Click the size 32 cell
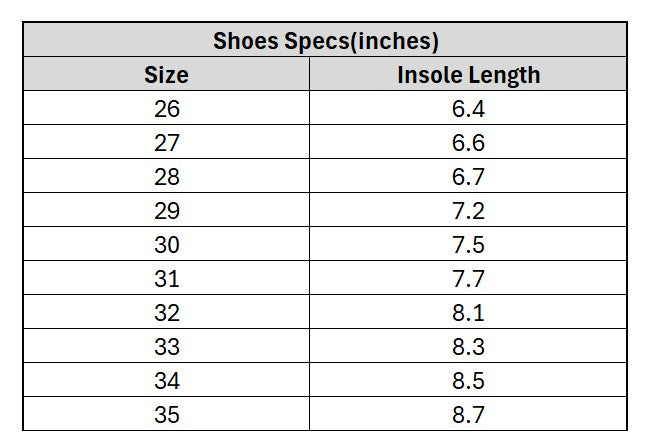This screenshot has height=432, width=656. (x=166, y=312)
